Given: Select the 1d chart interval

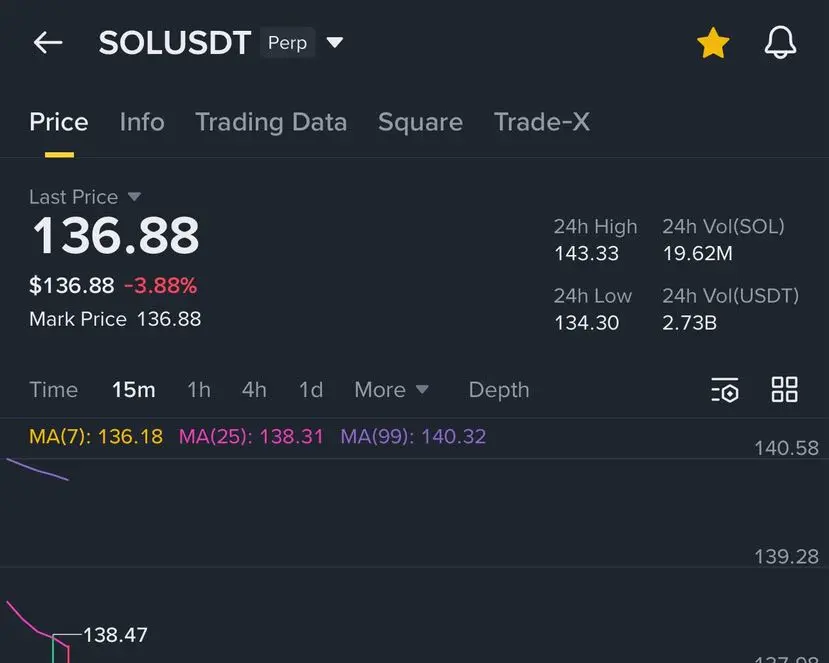Looking at the screenshot, I should coord(311,390).
